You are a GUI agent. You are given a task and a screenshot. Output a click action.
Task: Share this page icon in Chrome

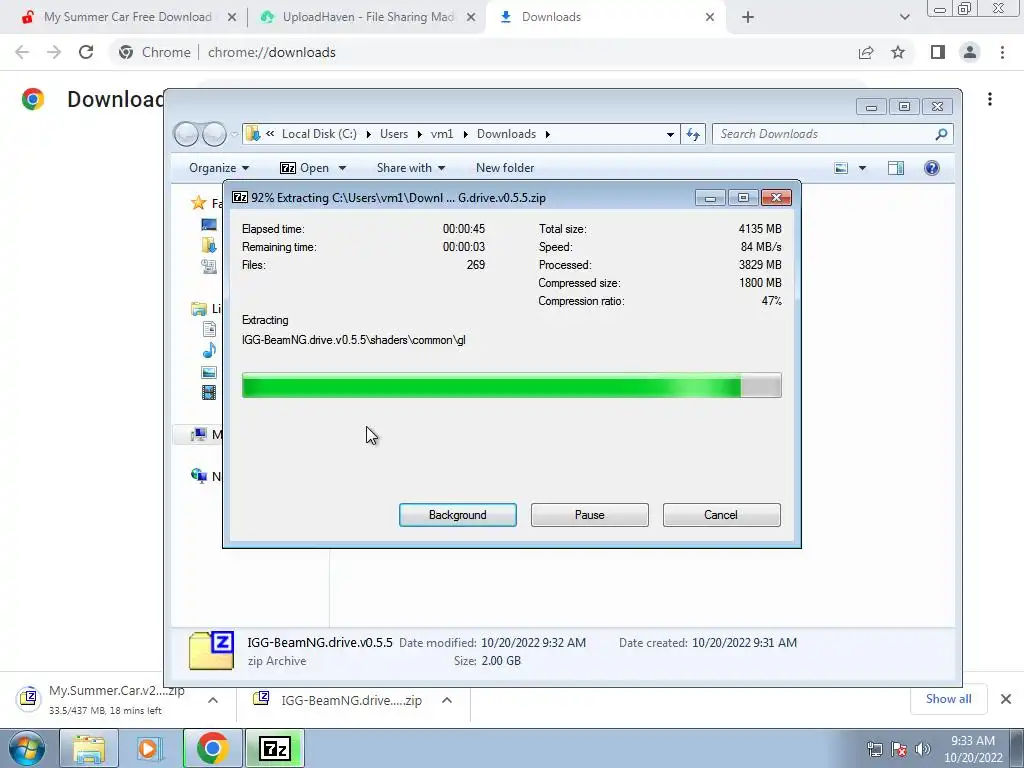(866, 52)
